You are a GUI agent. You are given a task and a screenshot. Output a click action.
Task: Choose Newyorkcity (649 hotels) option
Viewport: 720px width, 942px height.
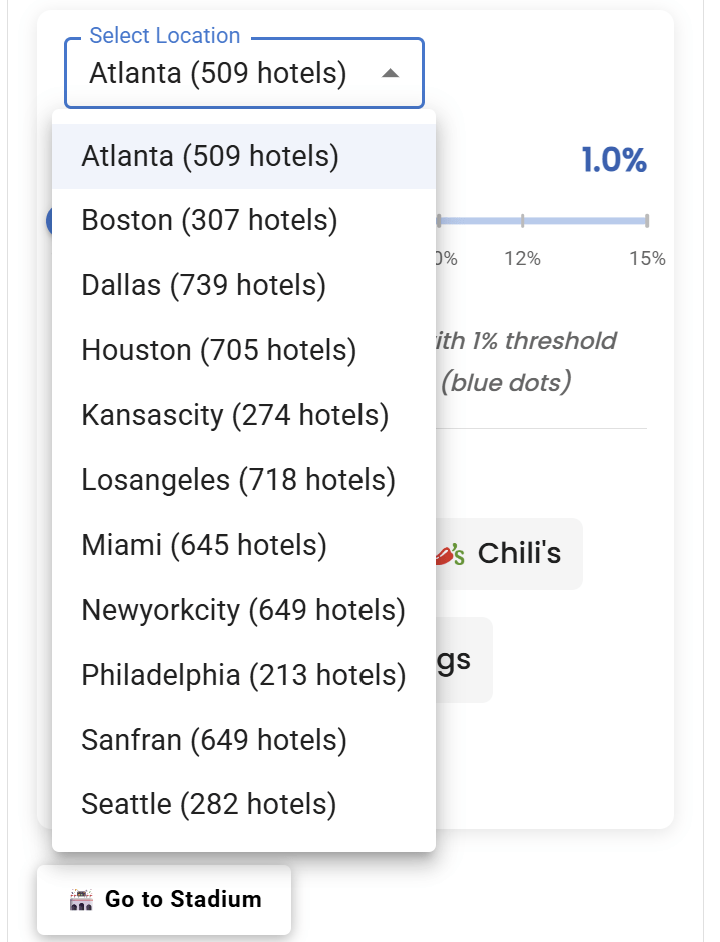pyautogui.click(x=244, y=611)
